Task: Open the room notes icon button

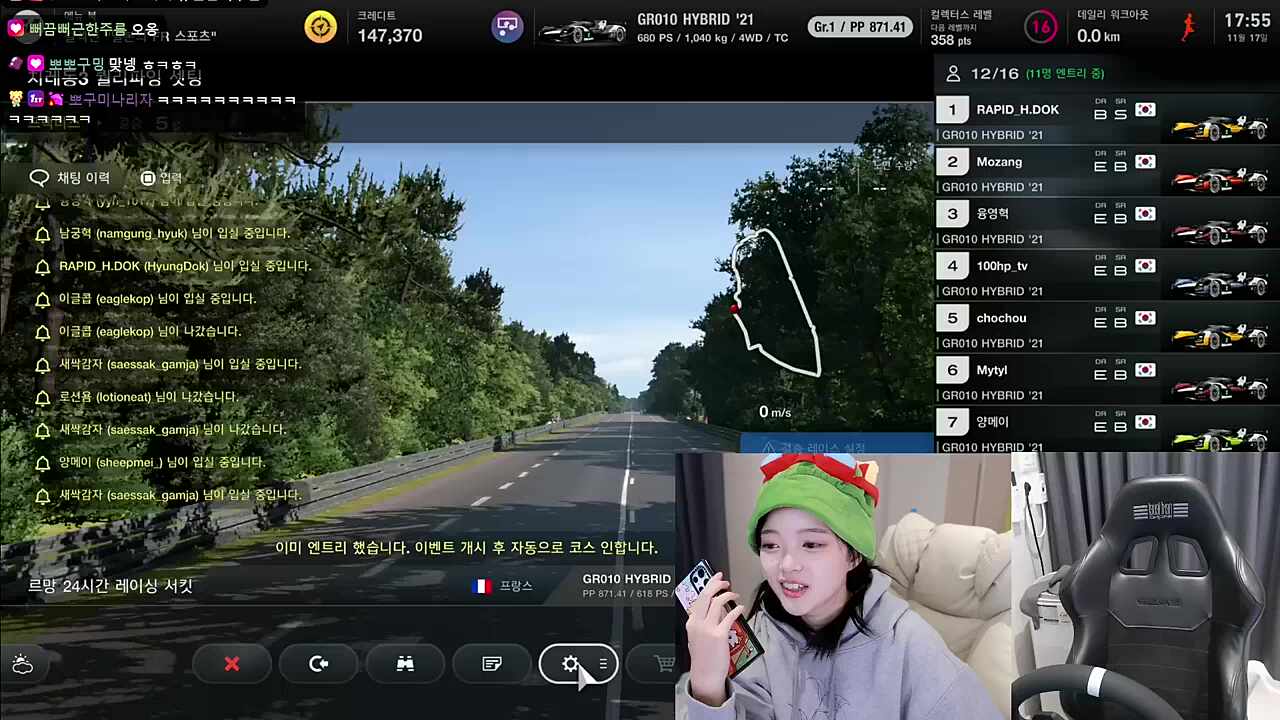Action: point(492,664)
